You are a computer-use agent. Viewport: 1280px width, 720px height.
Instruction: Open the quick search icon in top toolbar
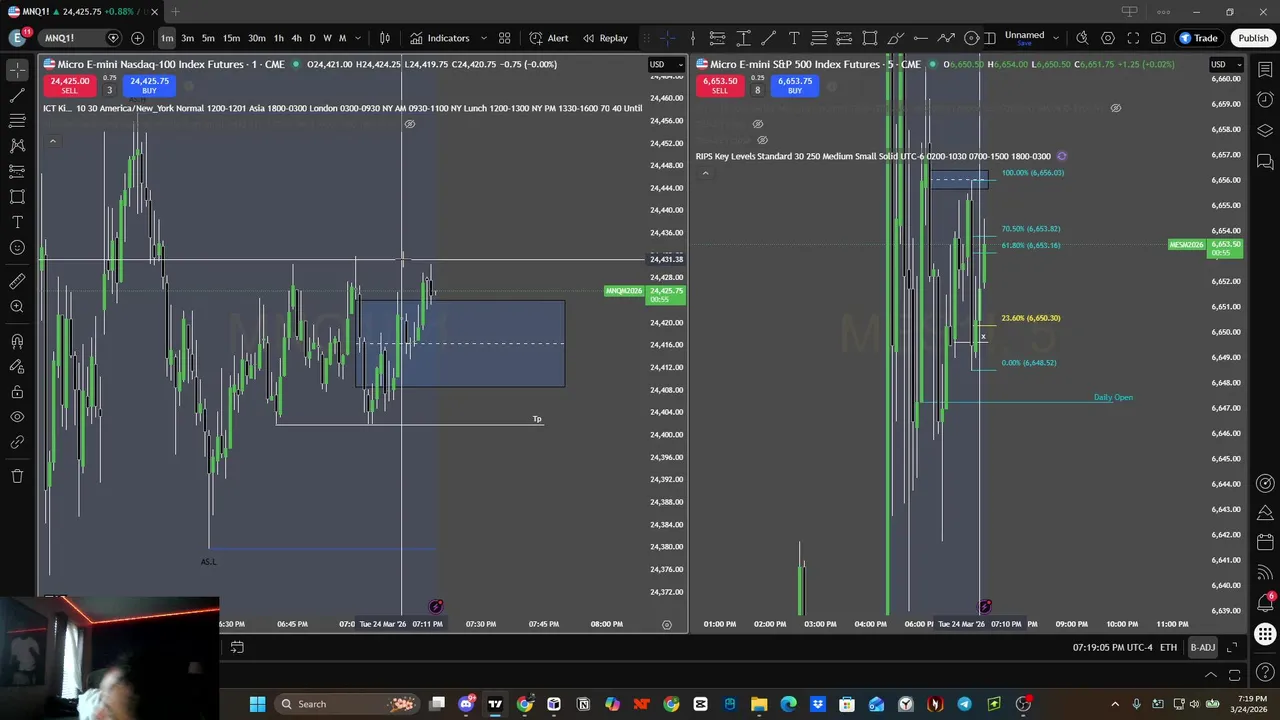1082,38
